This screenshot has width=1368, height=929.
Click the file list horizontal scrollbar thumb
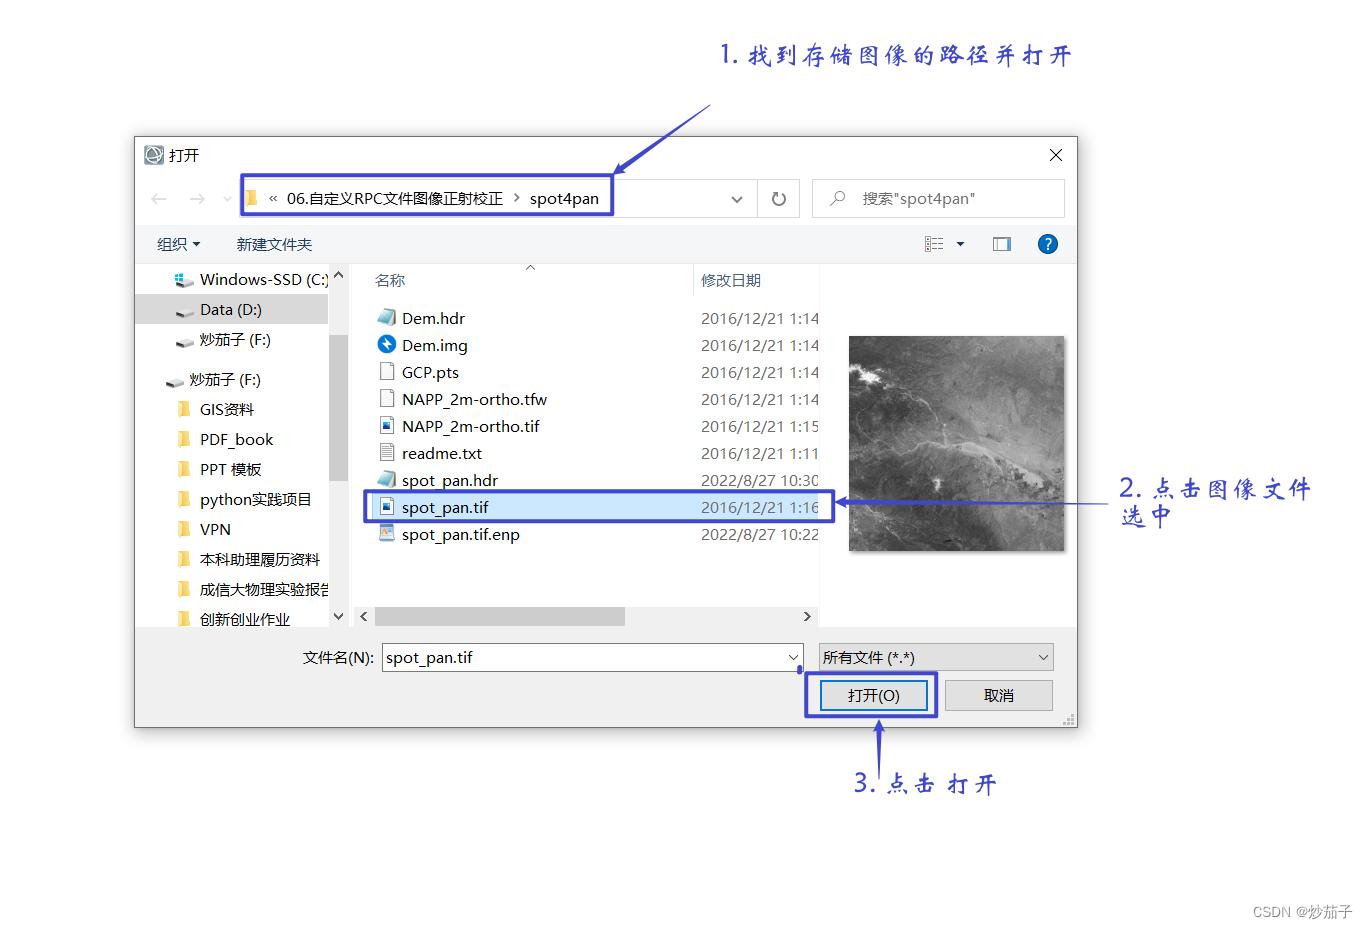[x=500, y=616]
